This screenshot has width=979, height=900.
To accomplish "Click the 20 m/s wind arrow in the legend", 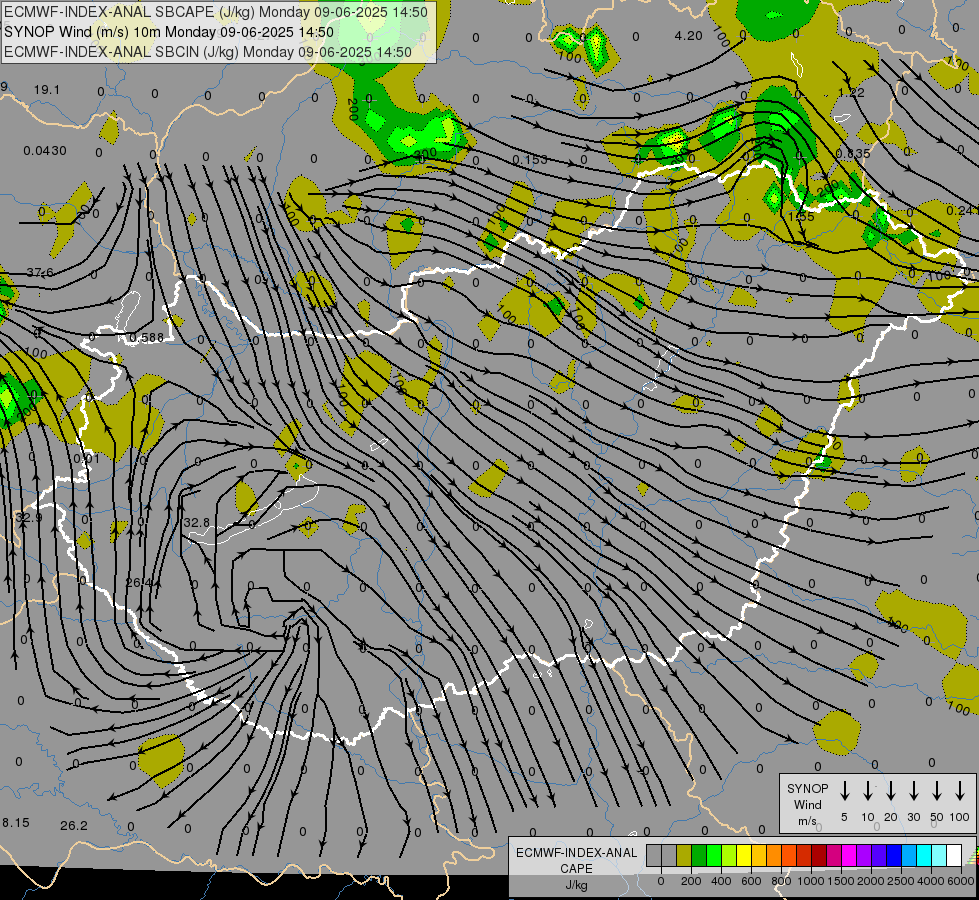I will point(890,791).
